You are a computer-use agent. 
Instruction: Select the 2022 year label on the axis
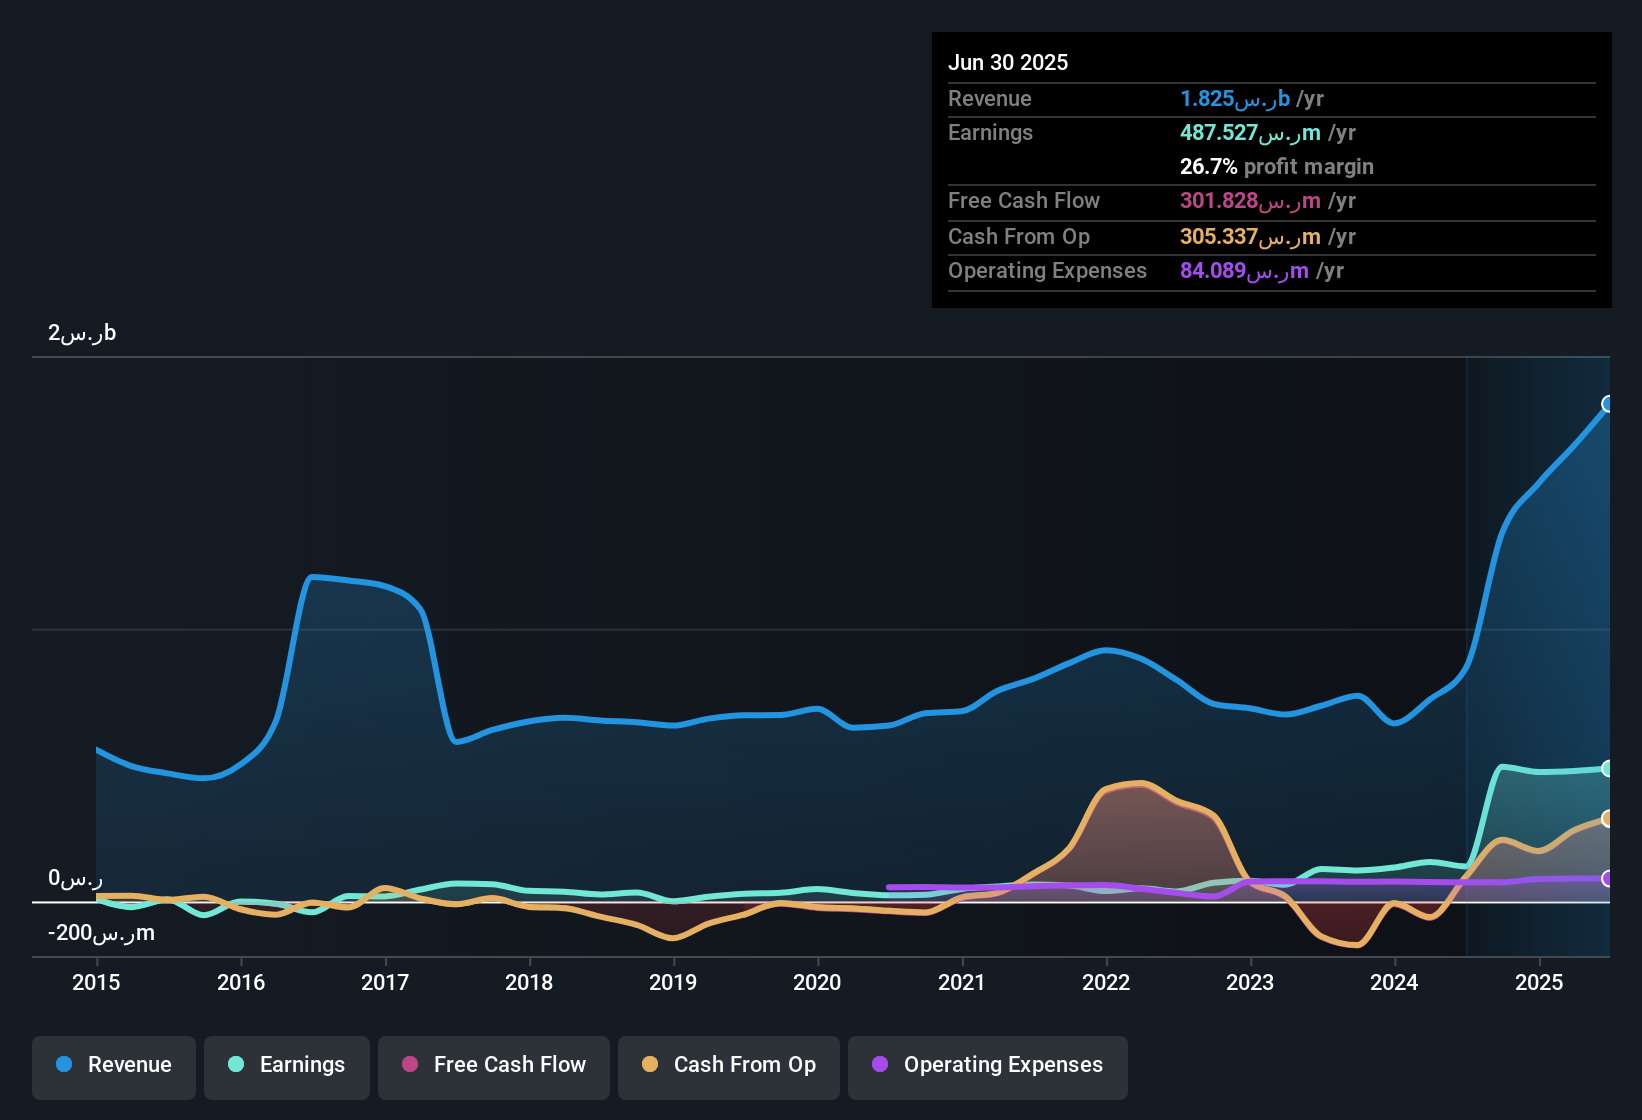coord(1105,983)
